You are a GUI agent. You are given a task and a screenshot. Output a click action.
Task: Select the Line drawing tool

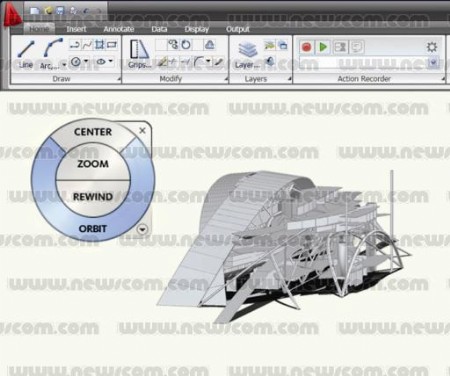[x=26, y=54]
